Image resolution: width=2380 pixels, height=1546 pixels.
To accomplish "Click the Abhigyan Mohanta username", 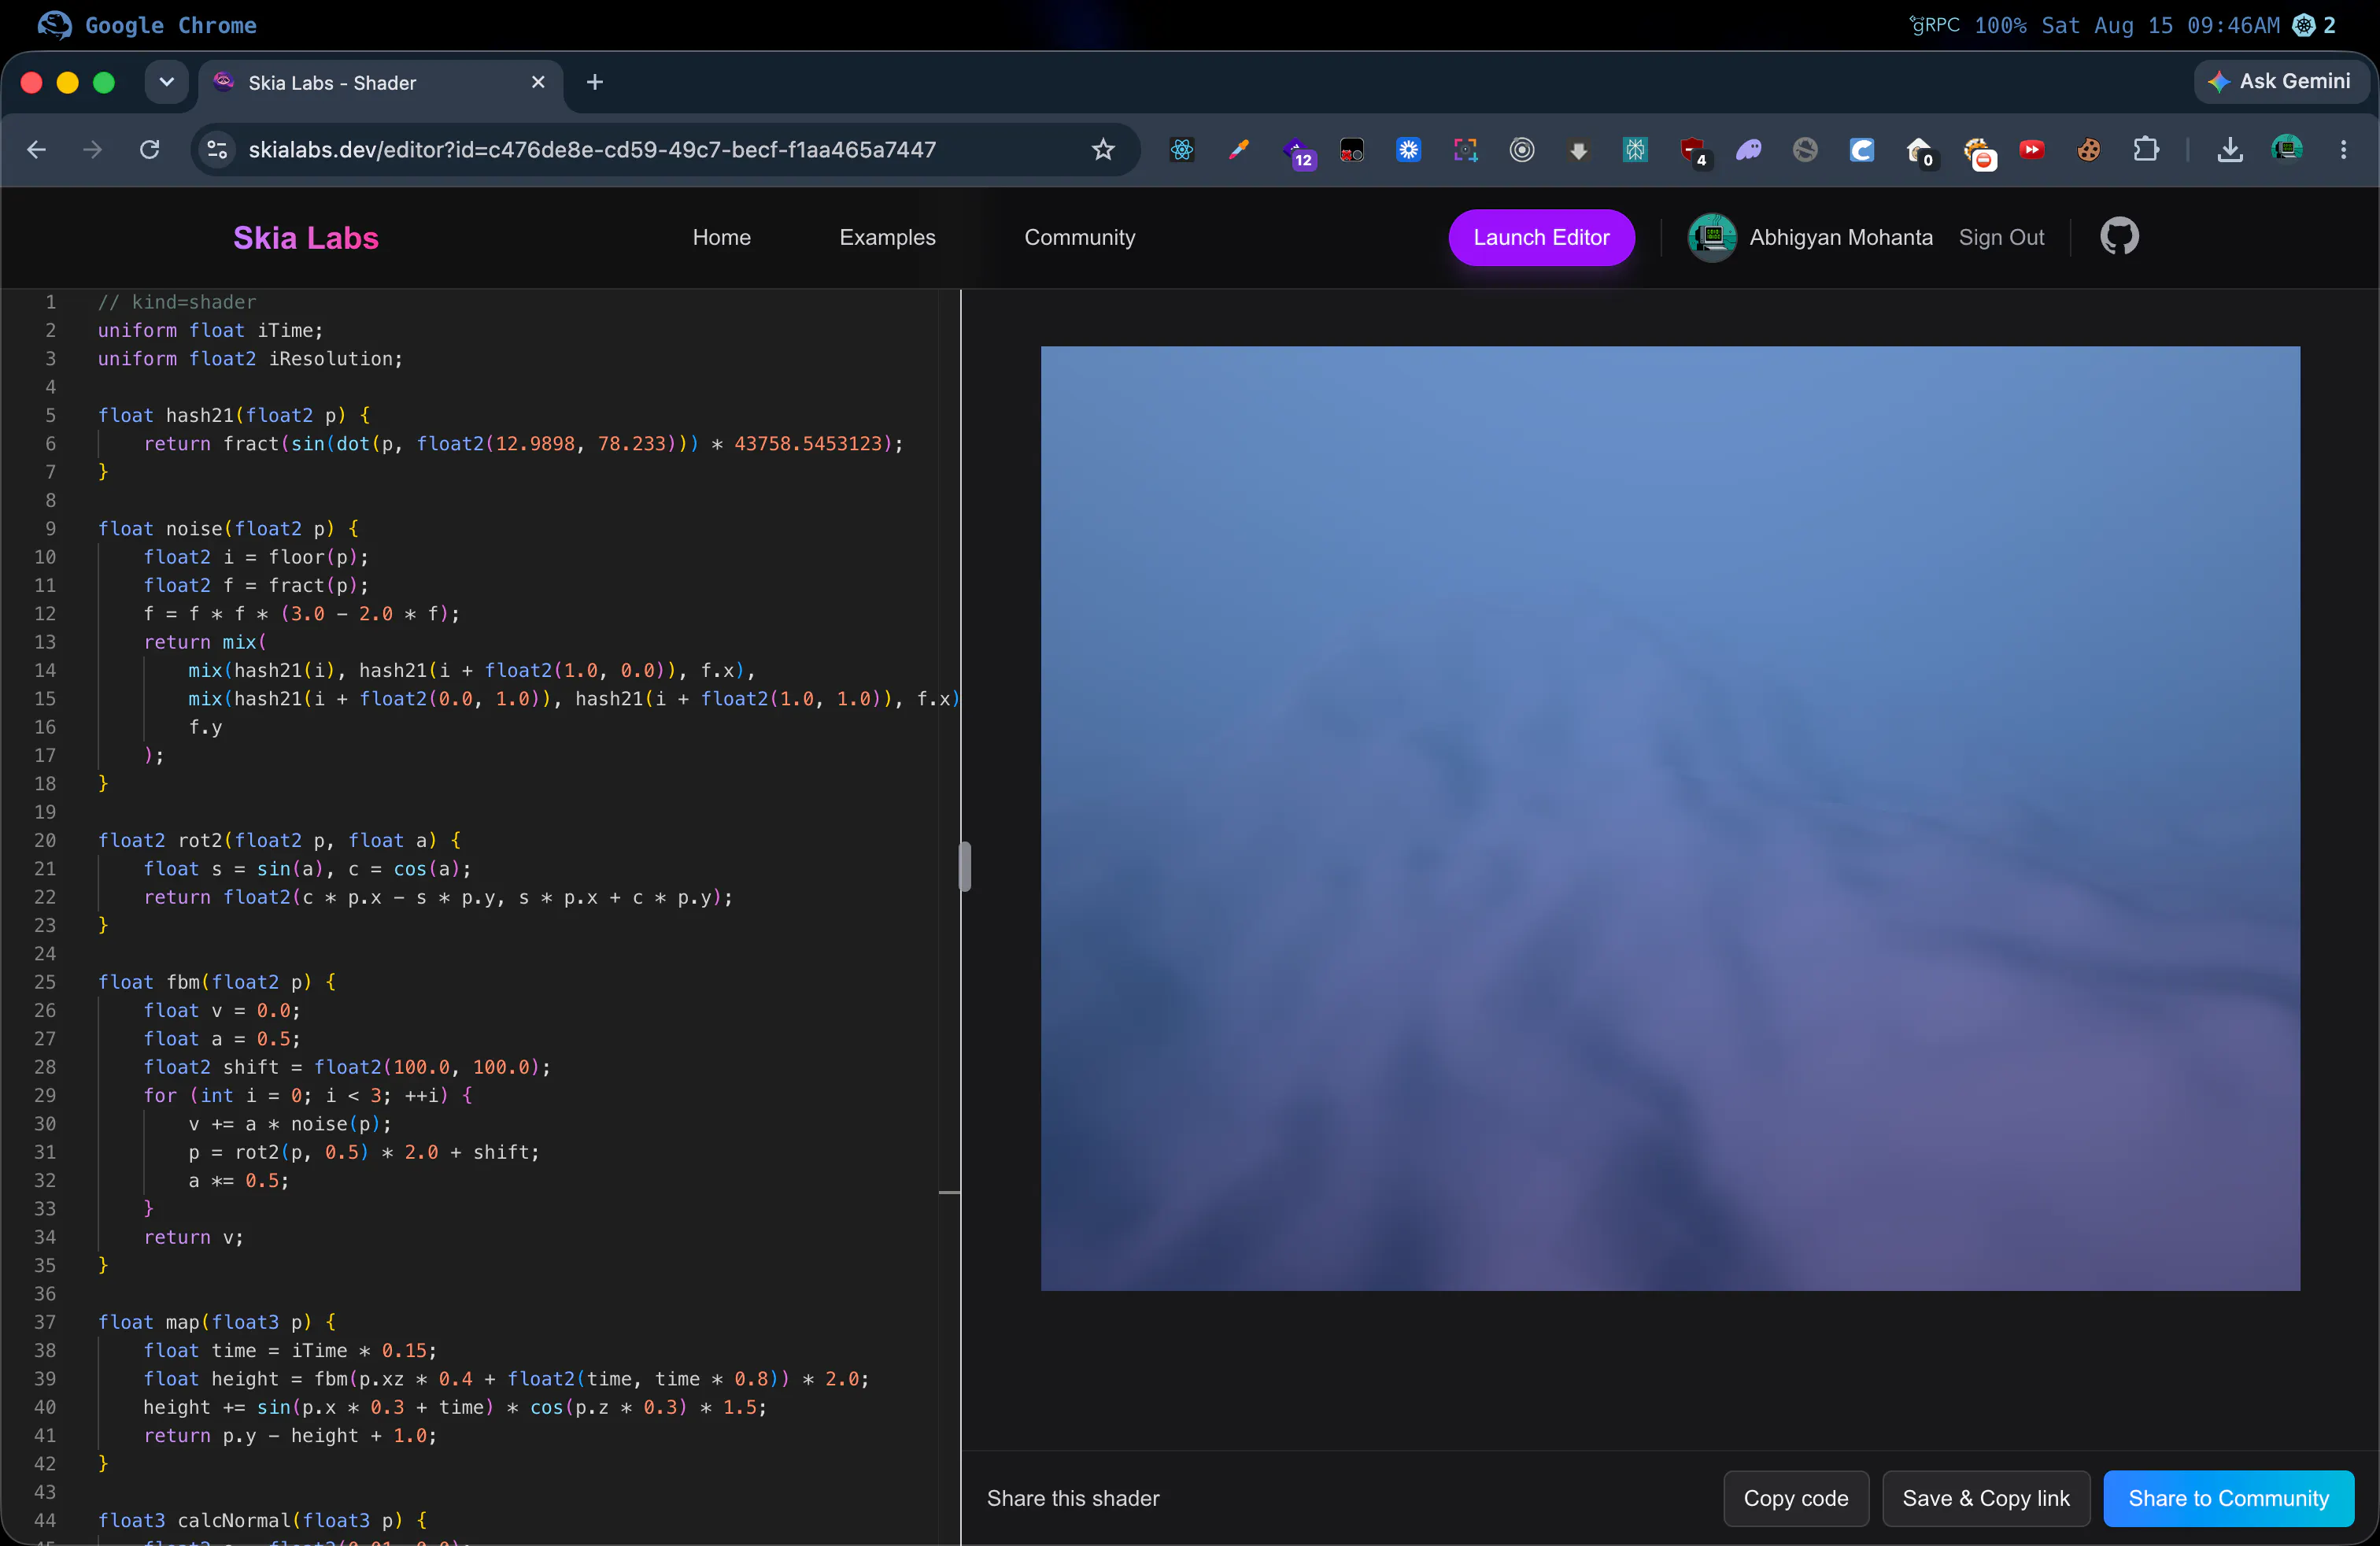I will 1840,237.
